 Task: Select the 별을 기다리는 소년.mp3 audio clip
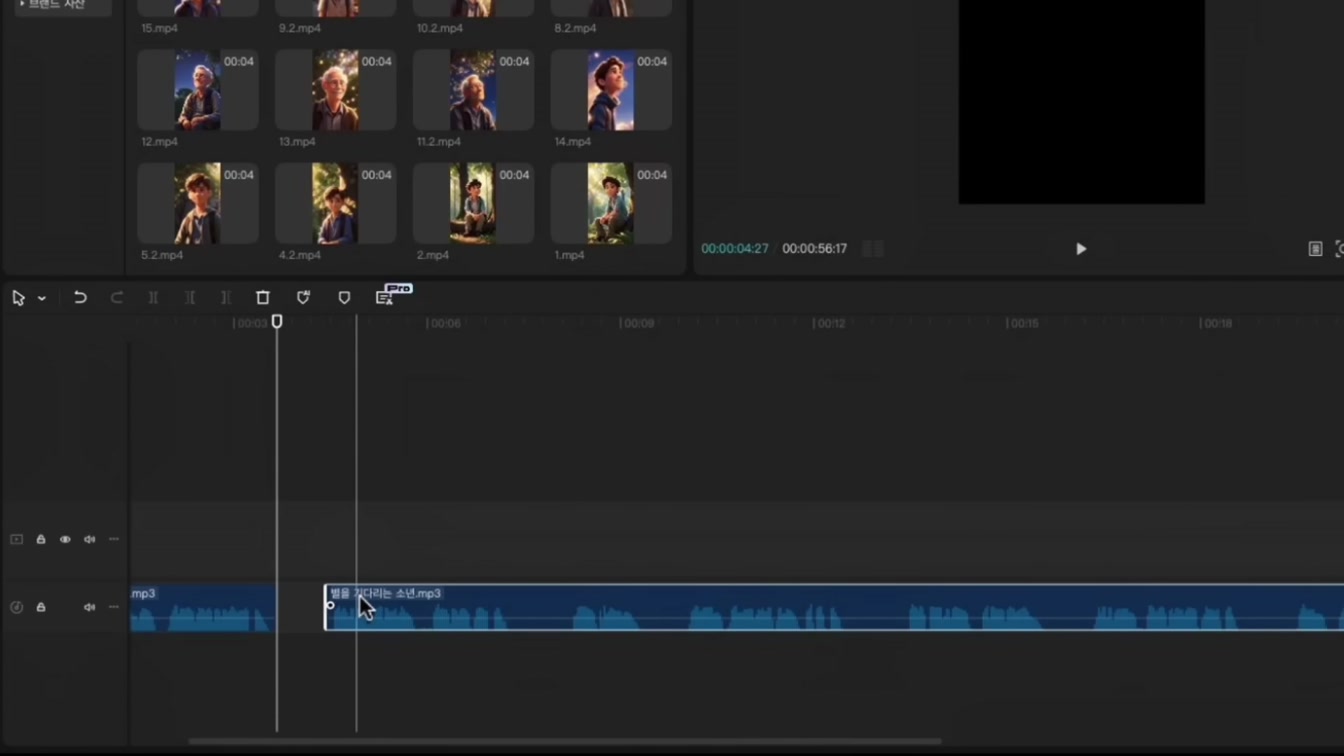point(834,608)
